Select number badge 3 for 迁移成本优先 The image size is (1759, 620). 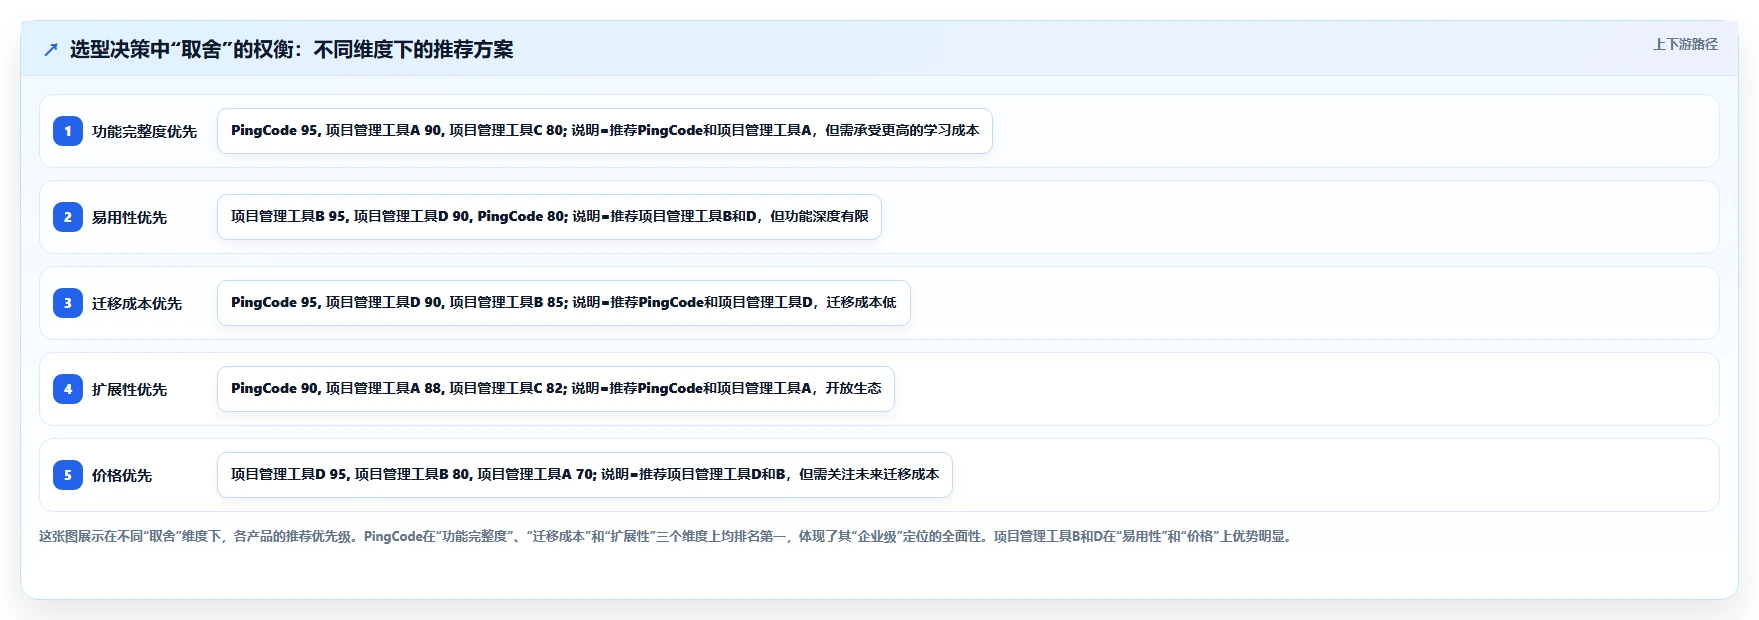coord(68,303)
